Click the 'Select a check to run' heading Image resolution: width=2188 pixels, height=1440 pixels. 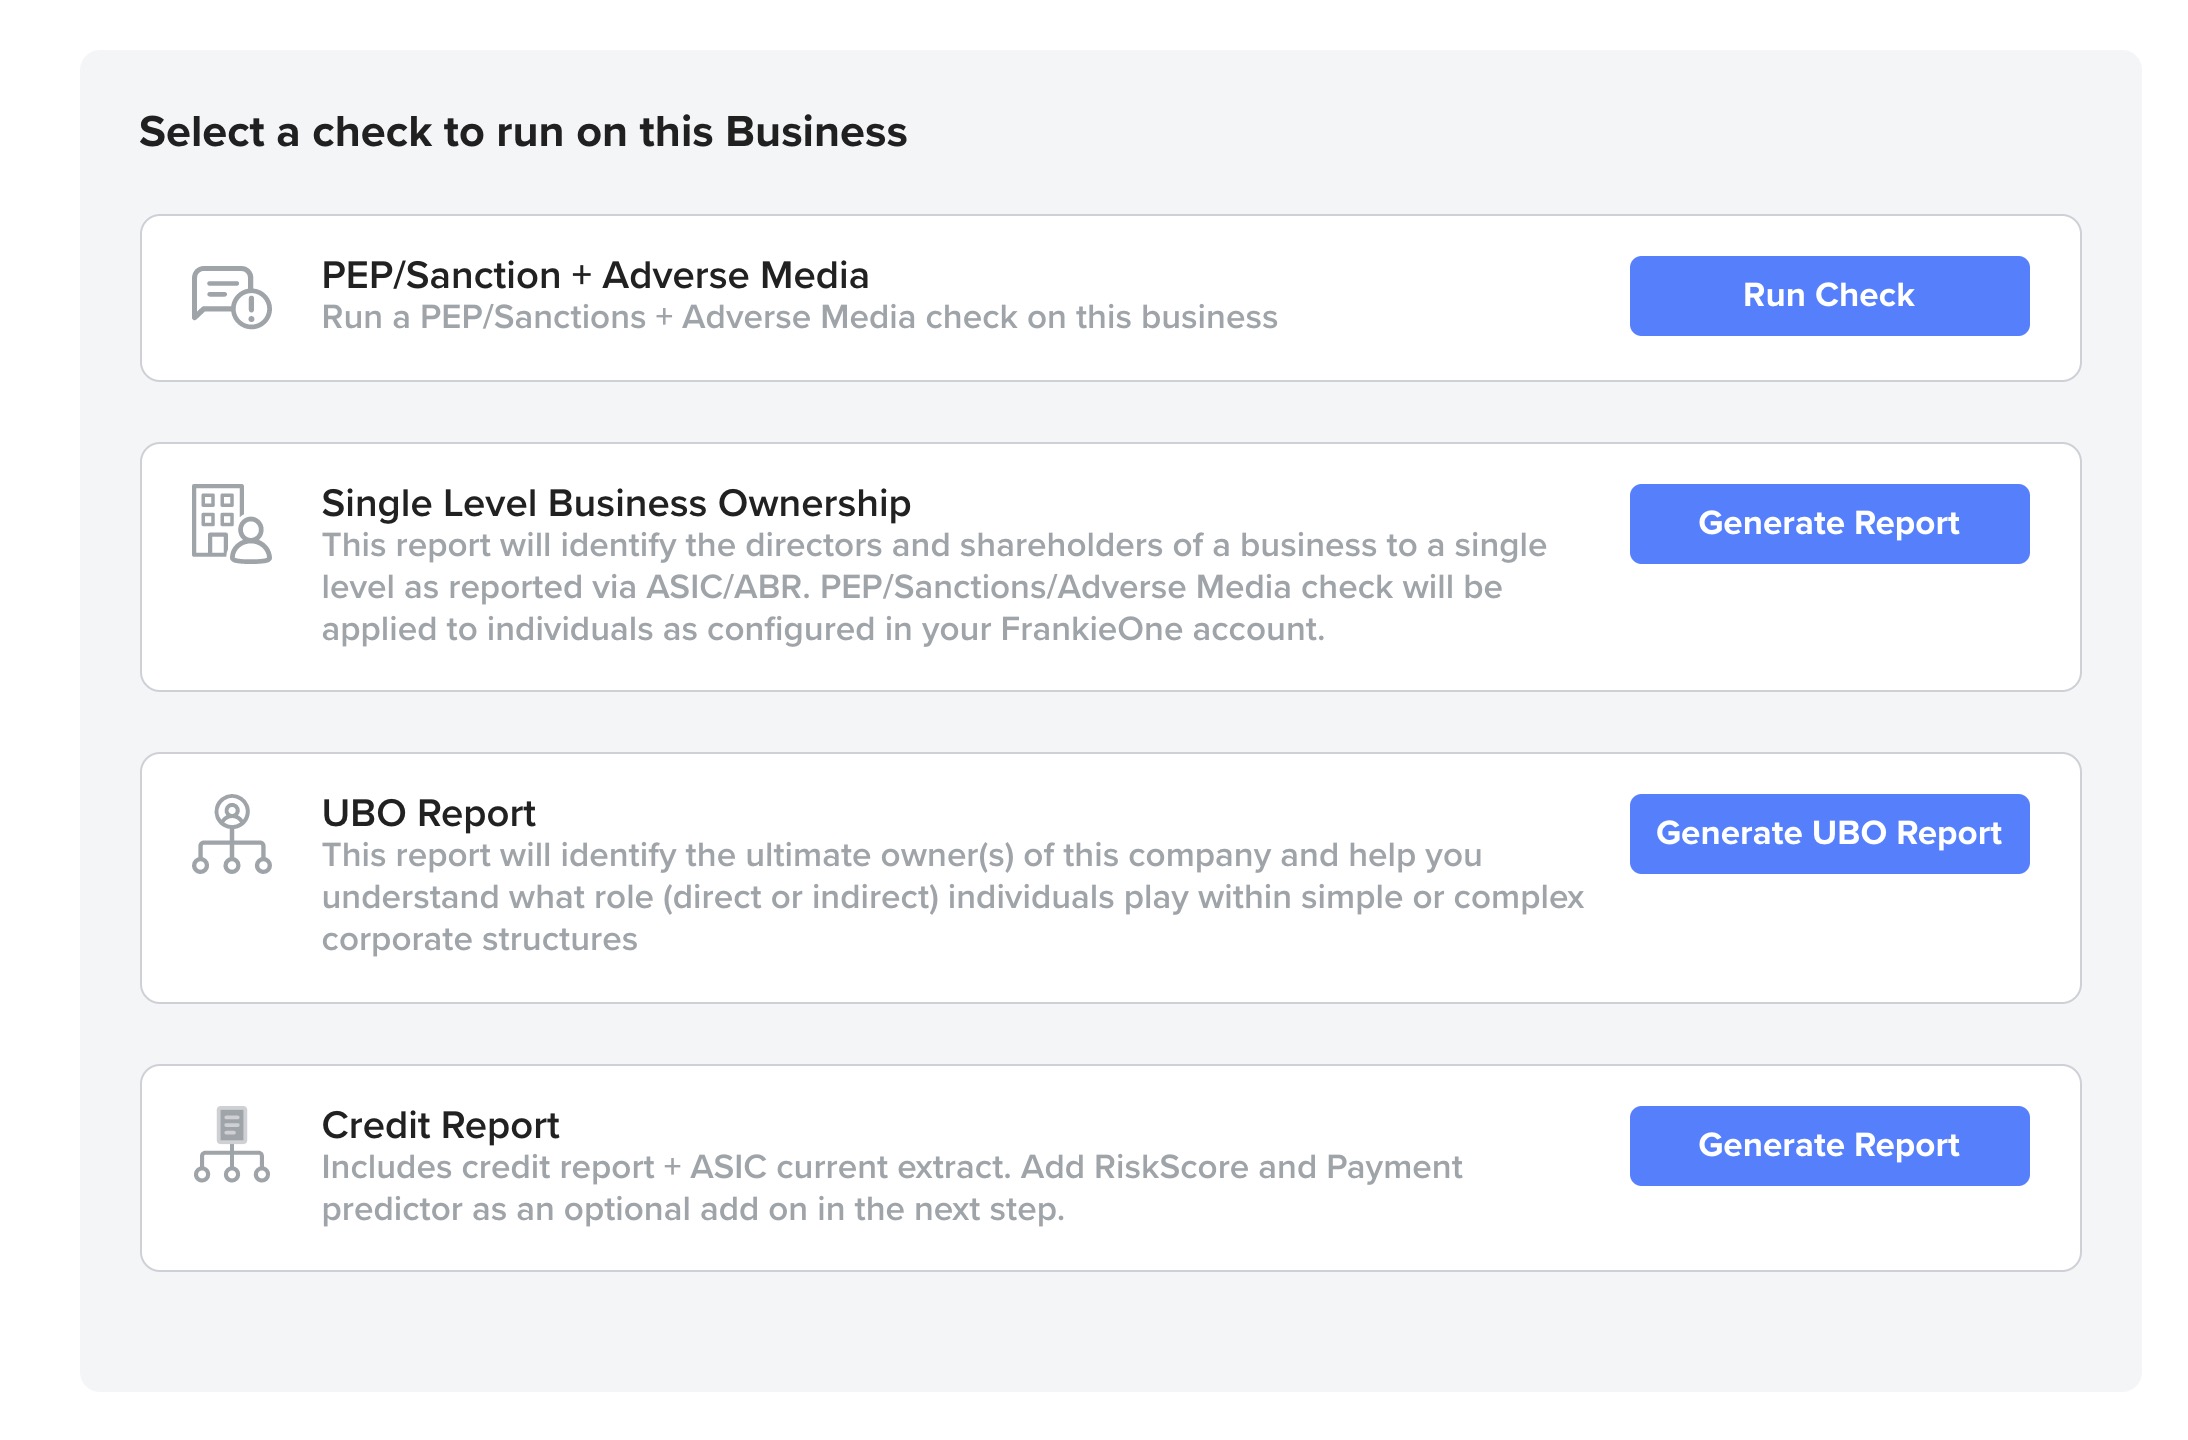coord(523,132)
